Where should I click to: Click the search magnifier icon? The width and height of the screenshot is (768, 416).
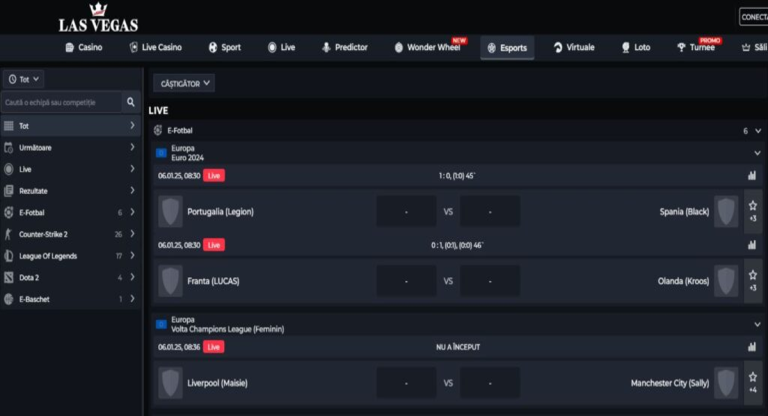click(x=131, y=102)
